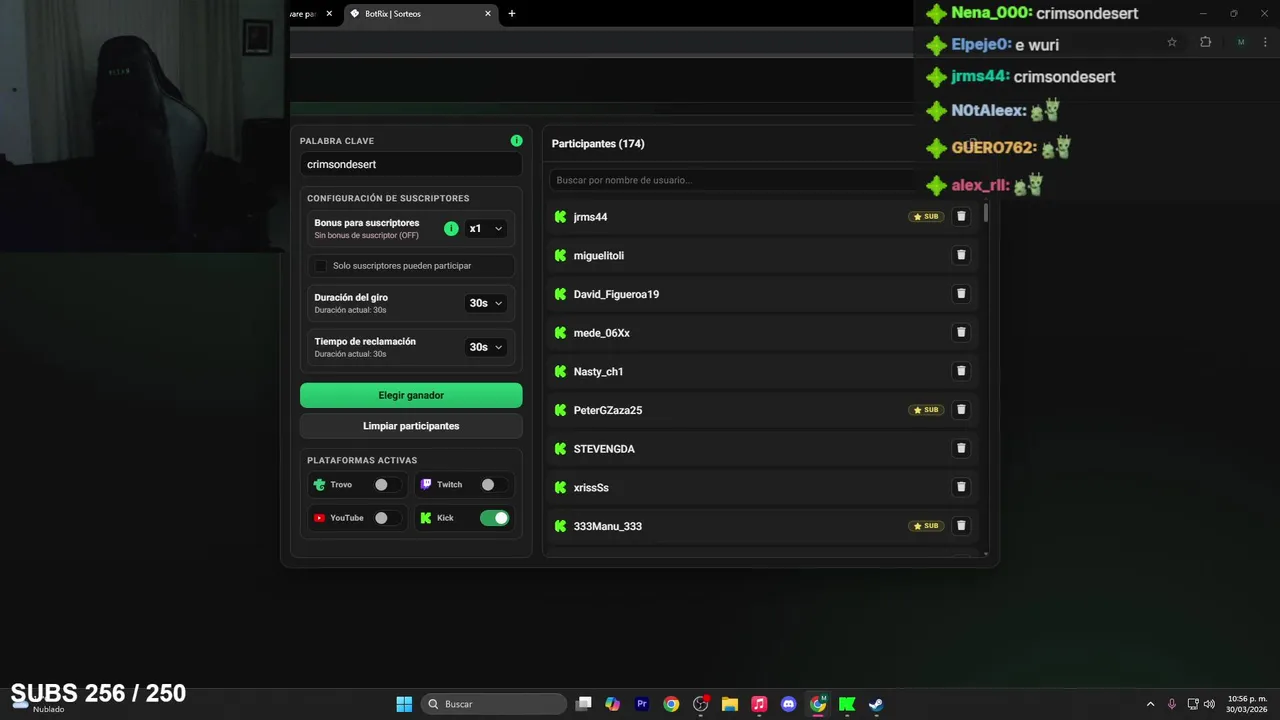Click trash icon on mede_06Xx row
The image size is (1280, 720).
pyautogui.click(x=961, y=332)
